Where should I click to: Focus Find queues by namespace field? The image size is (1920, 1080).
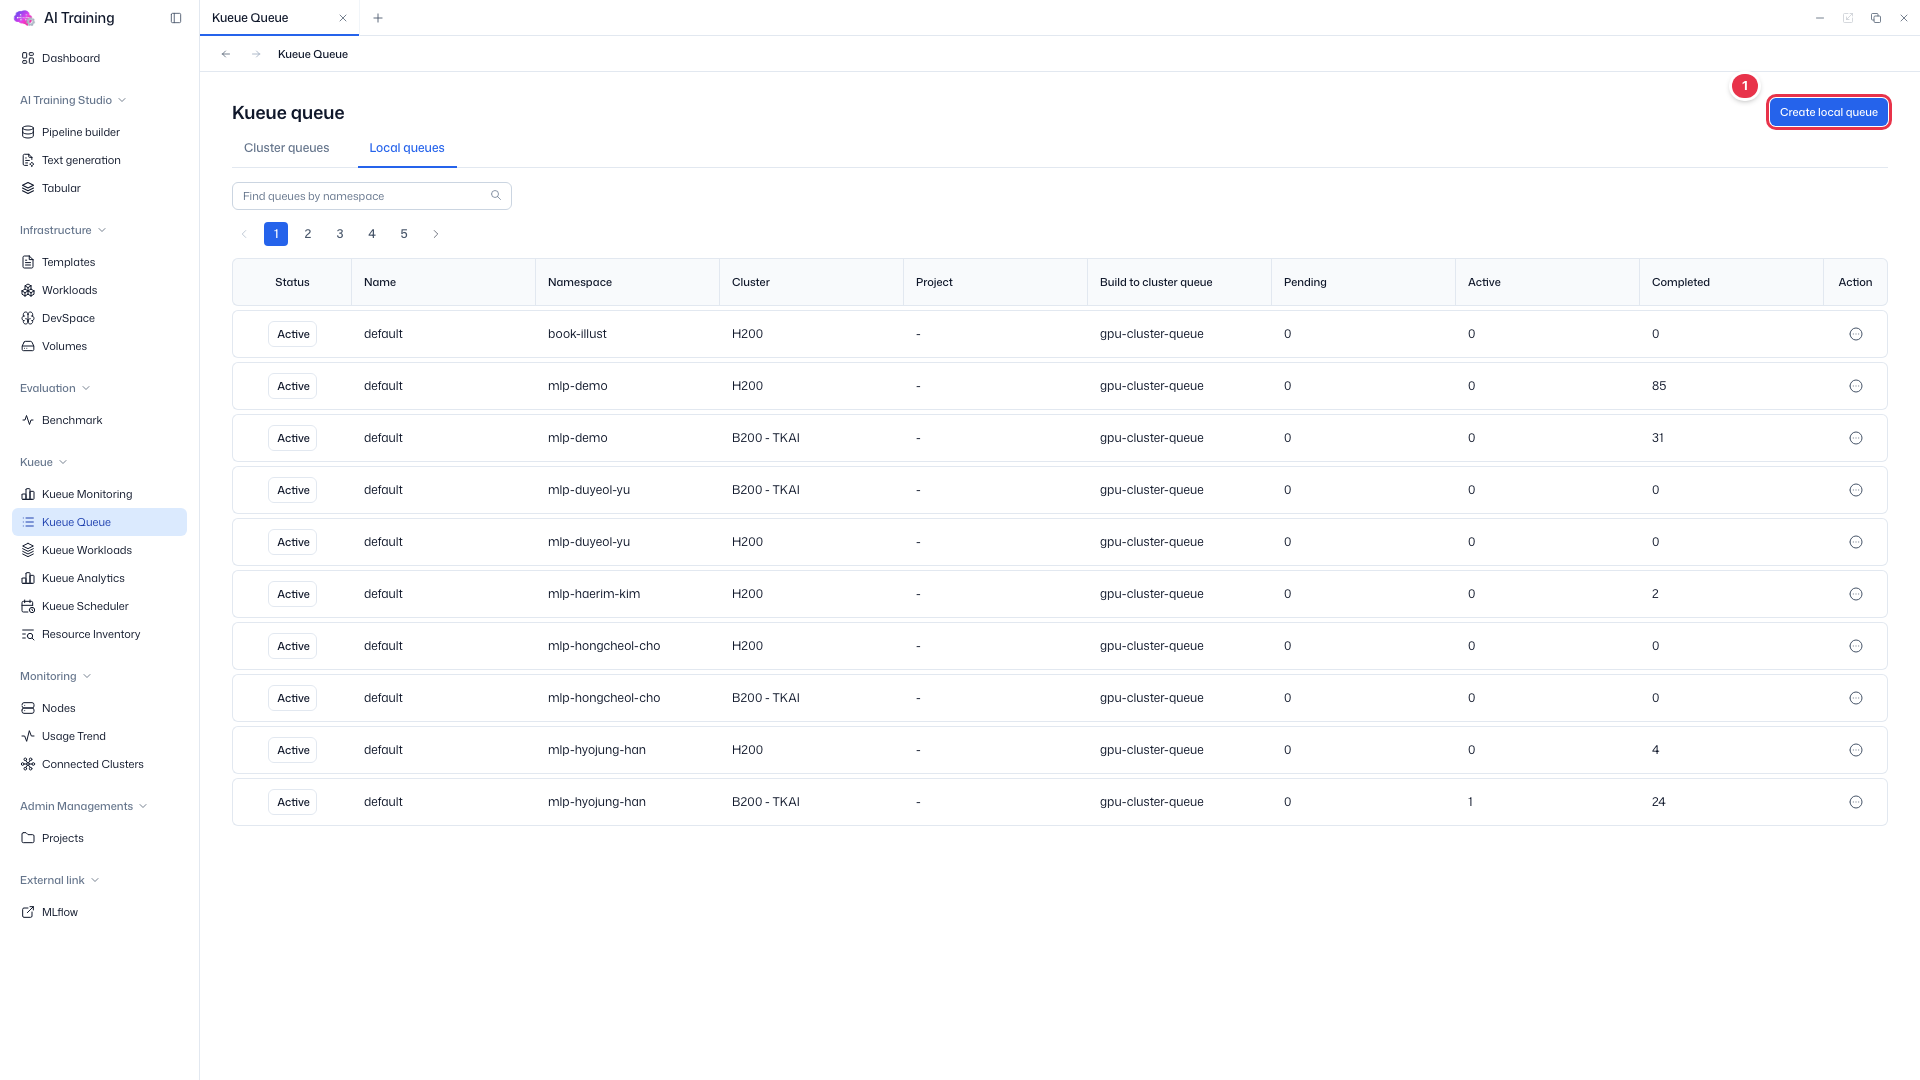click(372, 196)
